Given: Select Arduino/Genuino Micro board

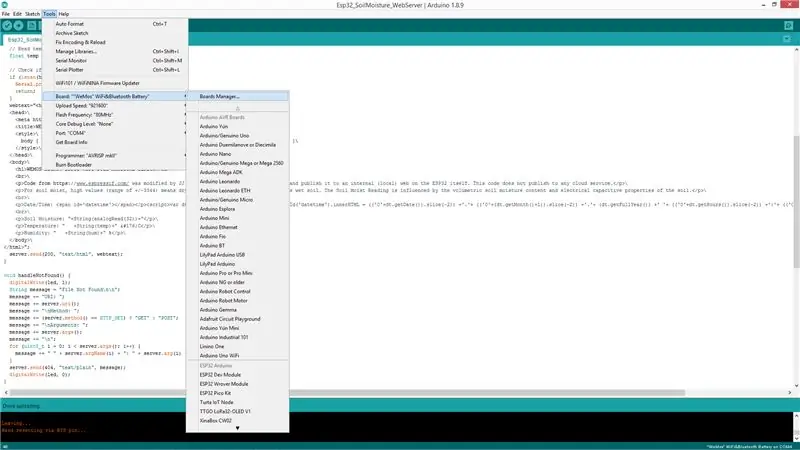Looking at the screenshot, I should (x=237, y=200).
